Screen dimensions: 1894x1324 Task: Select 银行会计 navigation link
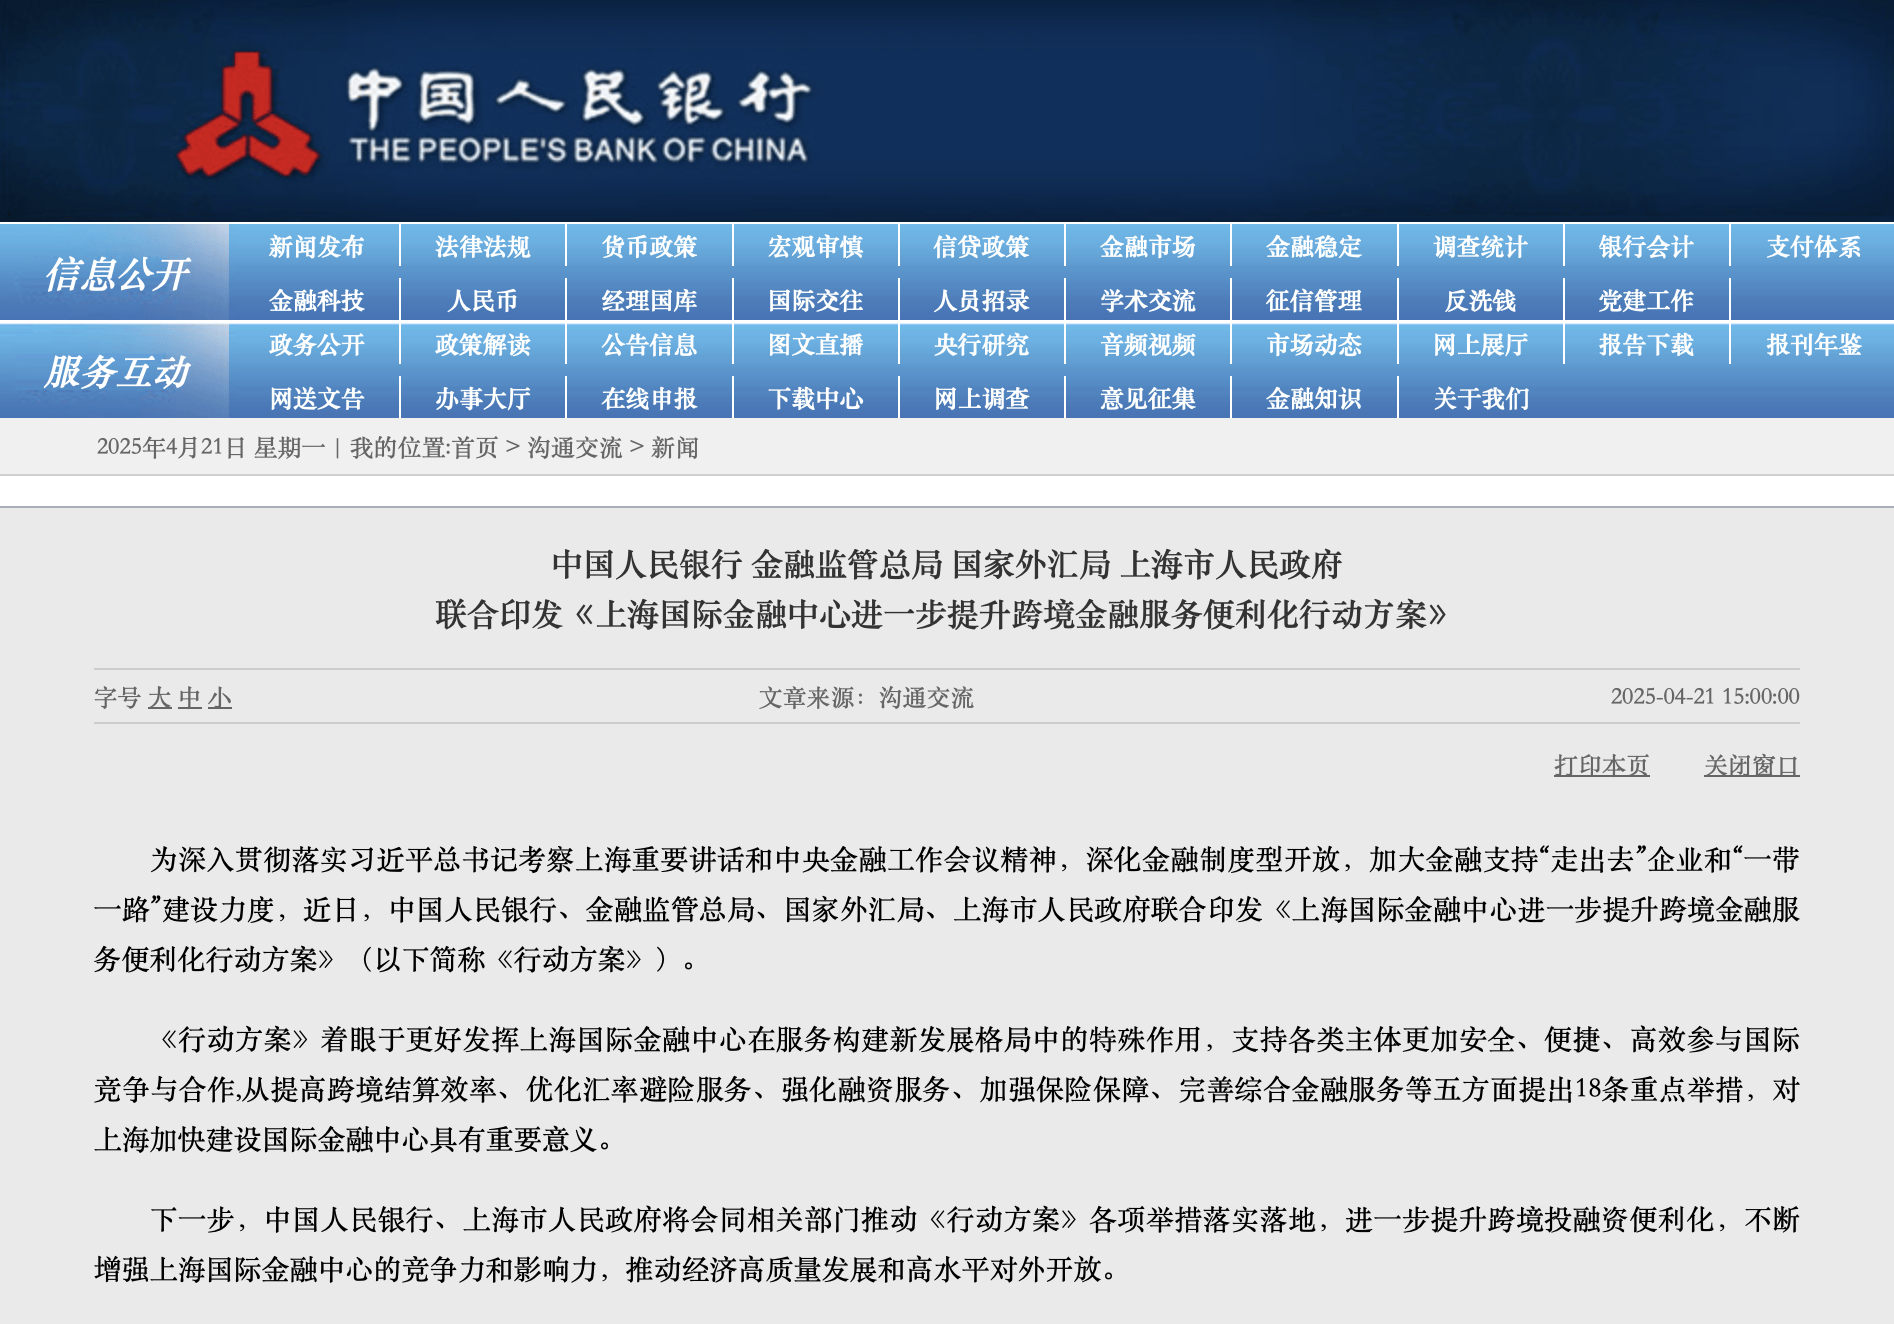pos(1646,247)
